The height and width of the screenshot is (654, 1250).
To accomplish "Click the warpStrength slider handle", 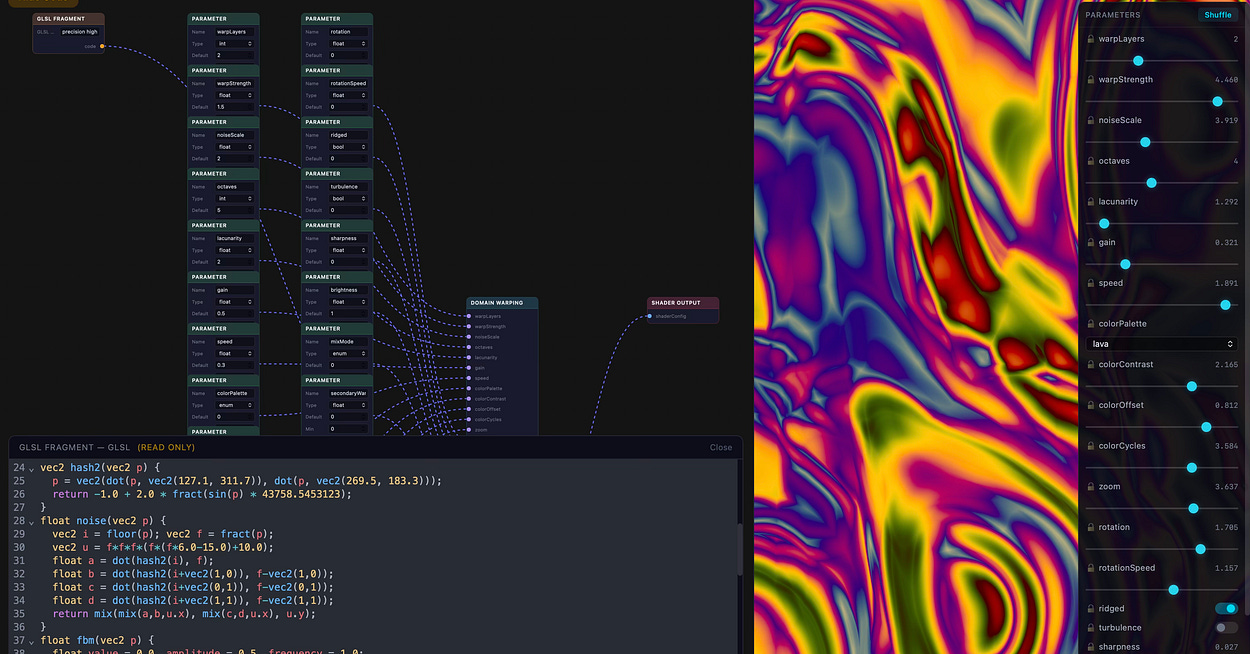I will click(1217, 101).
